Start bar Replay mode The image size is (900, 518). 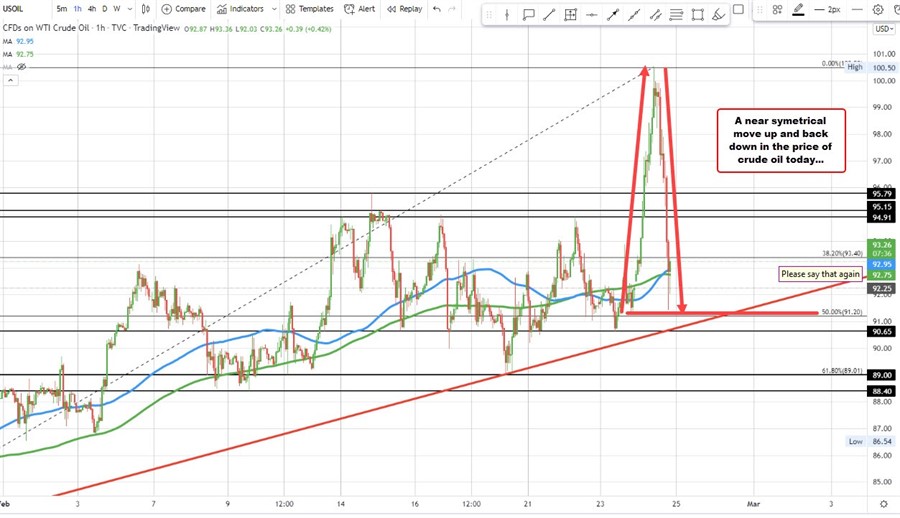pos(405,9)
